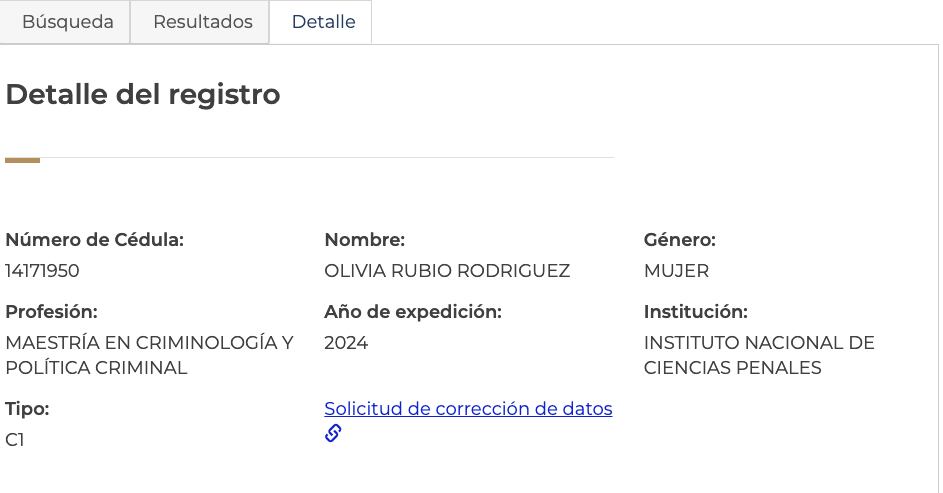943x493 pixels.
Task: Click the Institución field label
Action: point(695,312)
